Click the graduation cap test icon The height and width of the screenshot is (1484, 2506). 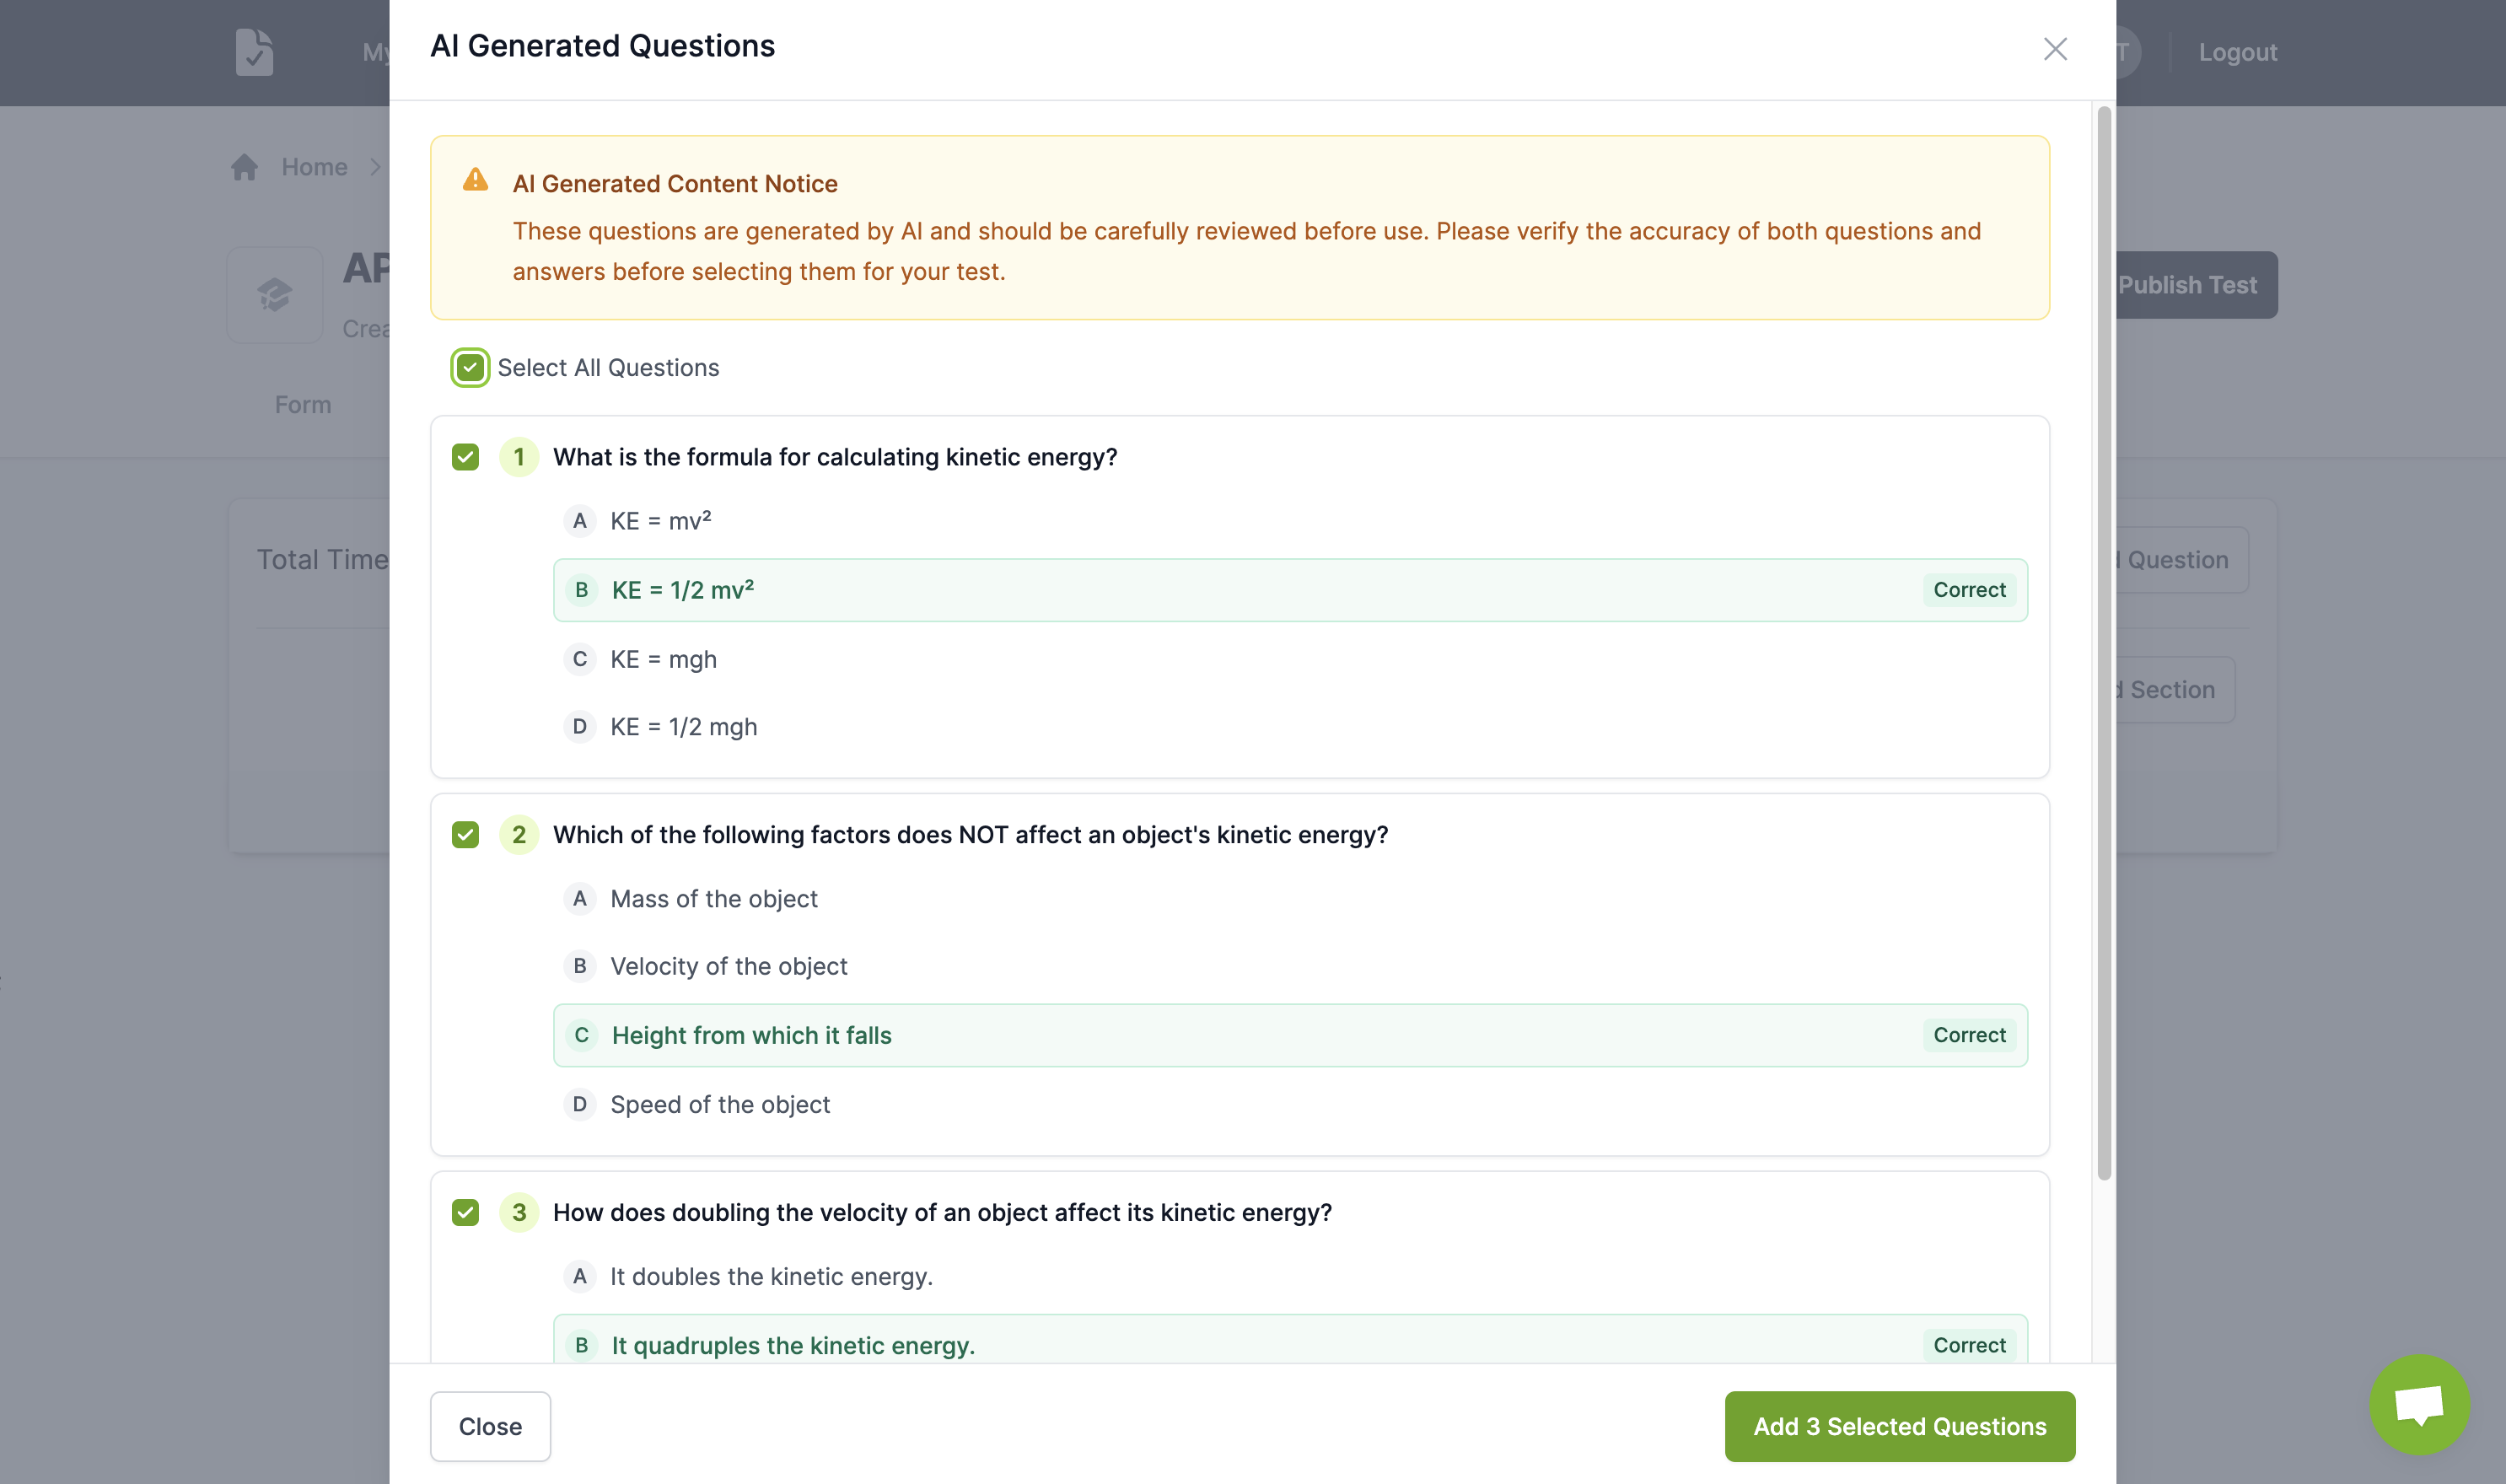click(x=275, y=295)
